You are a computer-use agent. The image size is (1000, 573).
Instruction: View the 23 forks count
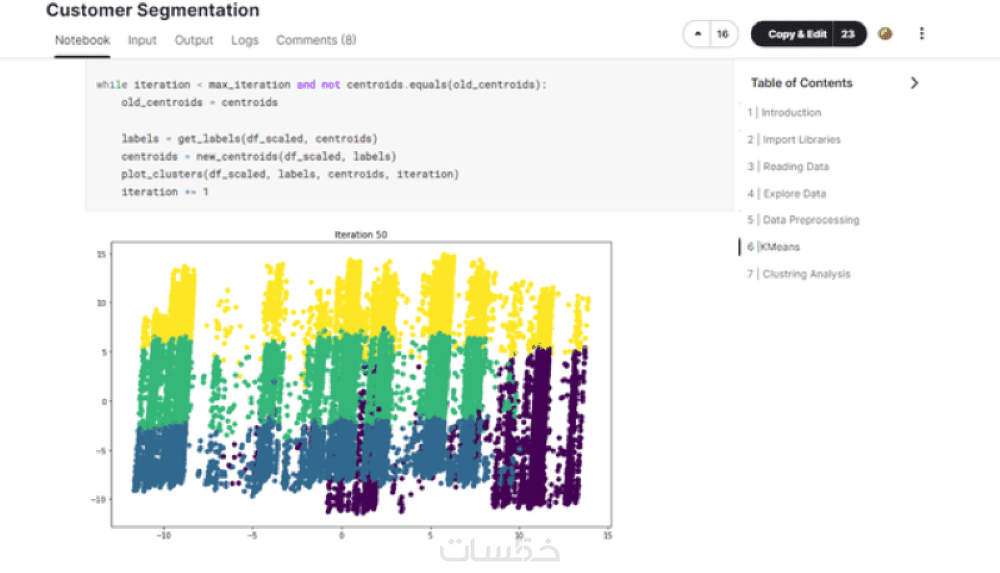click(848, 34)
